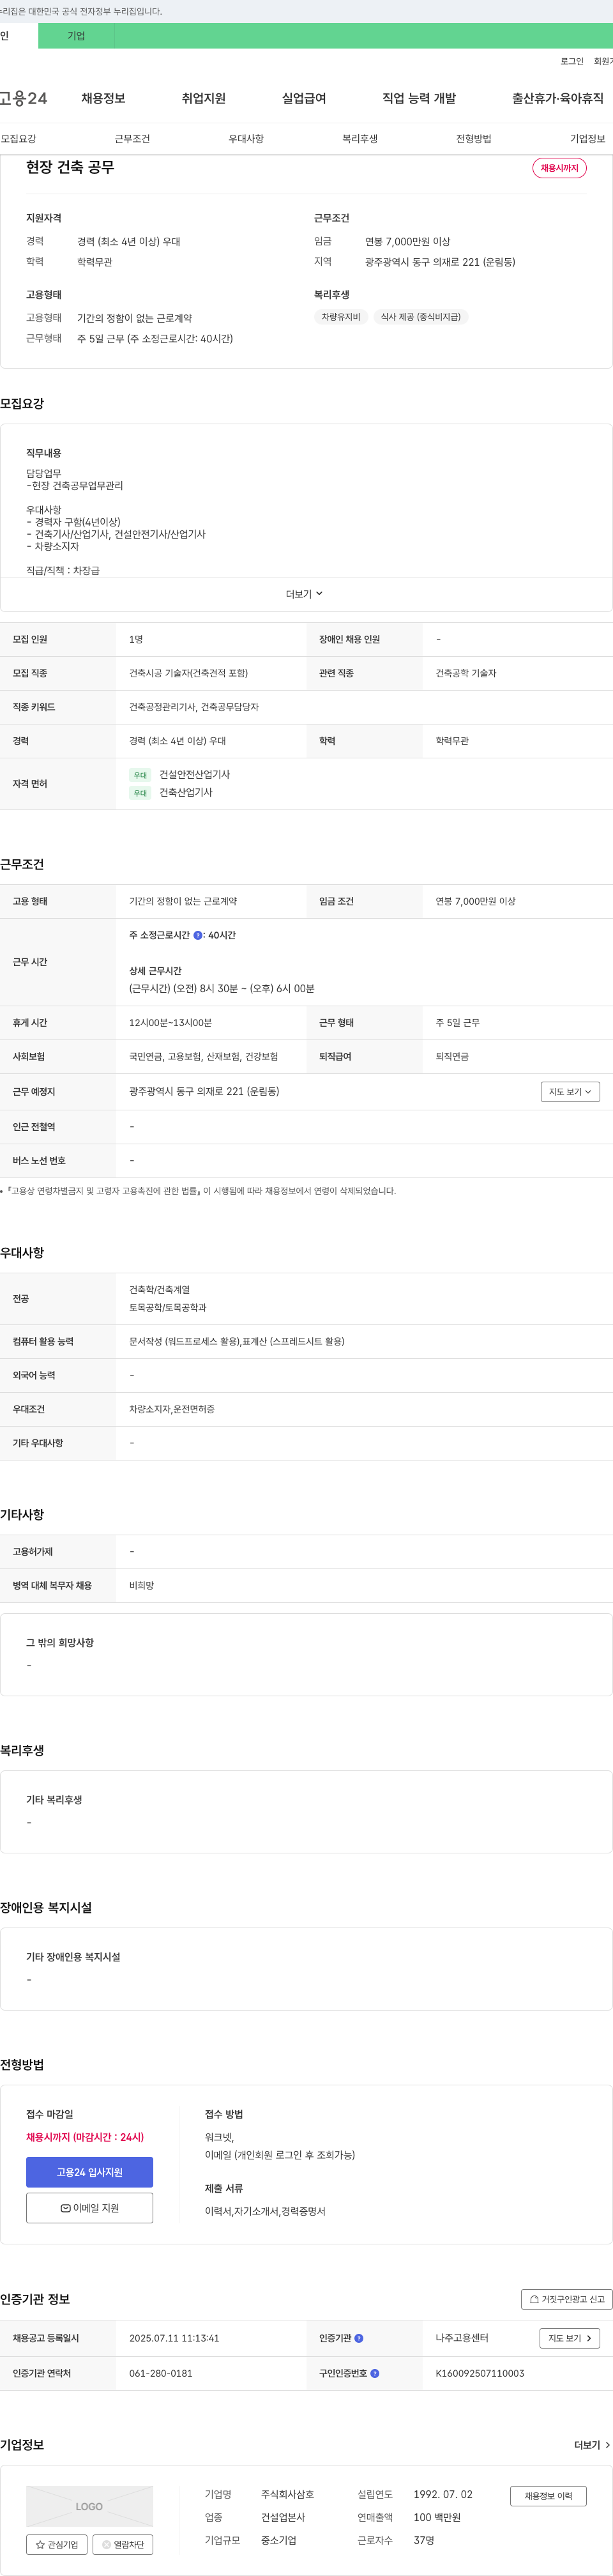Apply by email with 이메일 지원
This screenshot has width=613, height=2576.
point(90,2208)
